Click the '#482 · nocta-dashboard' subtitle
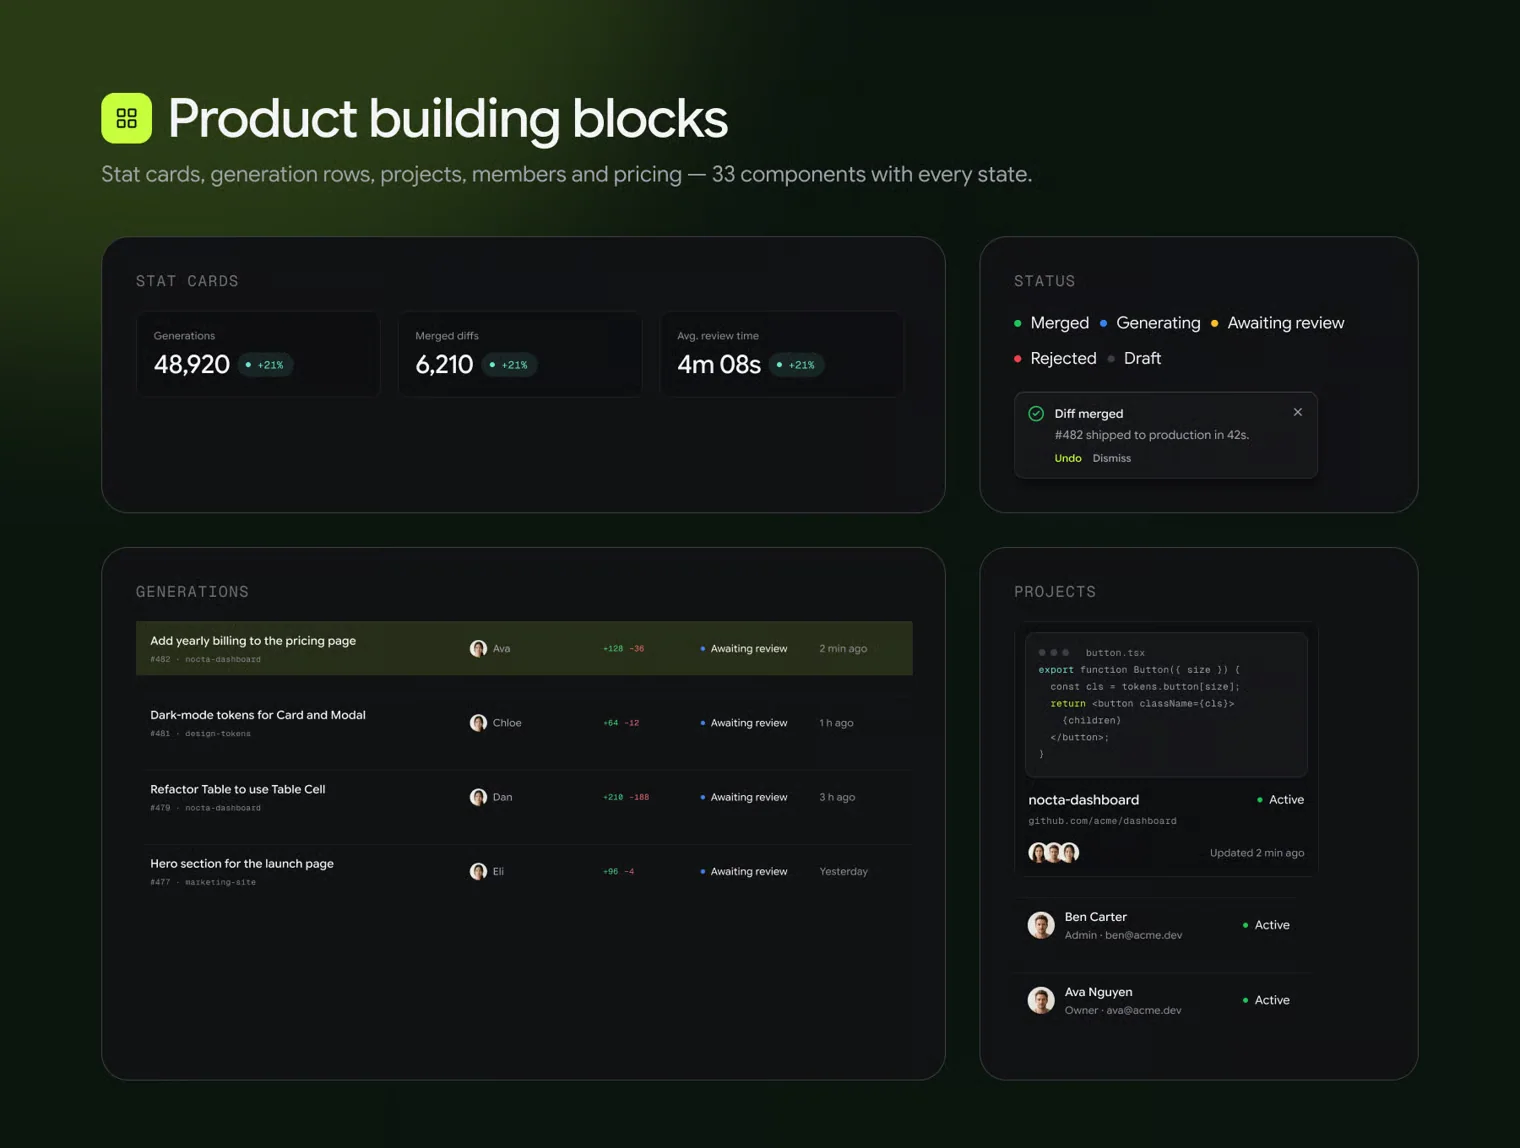Screen dimensions: 1520x1148 point(205,659)
